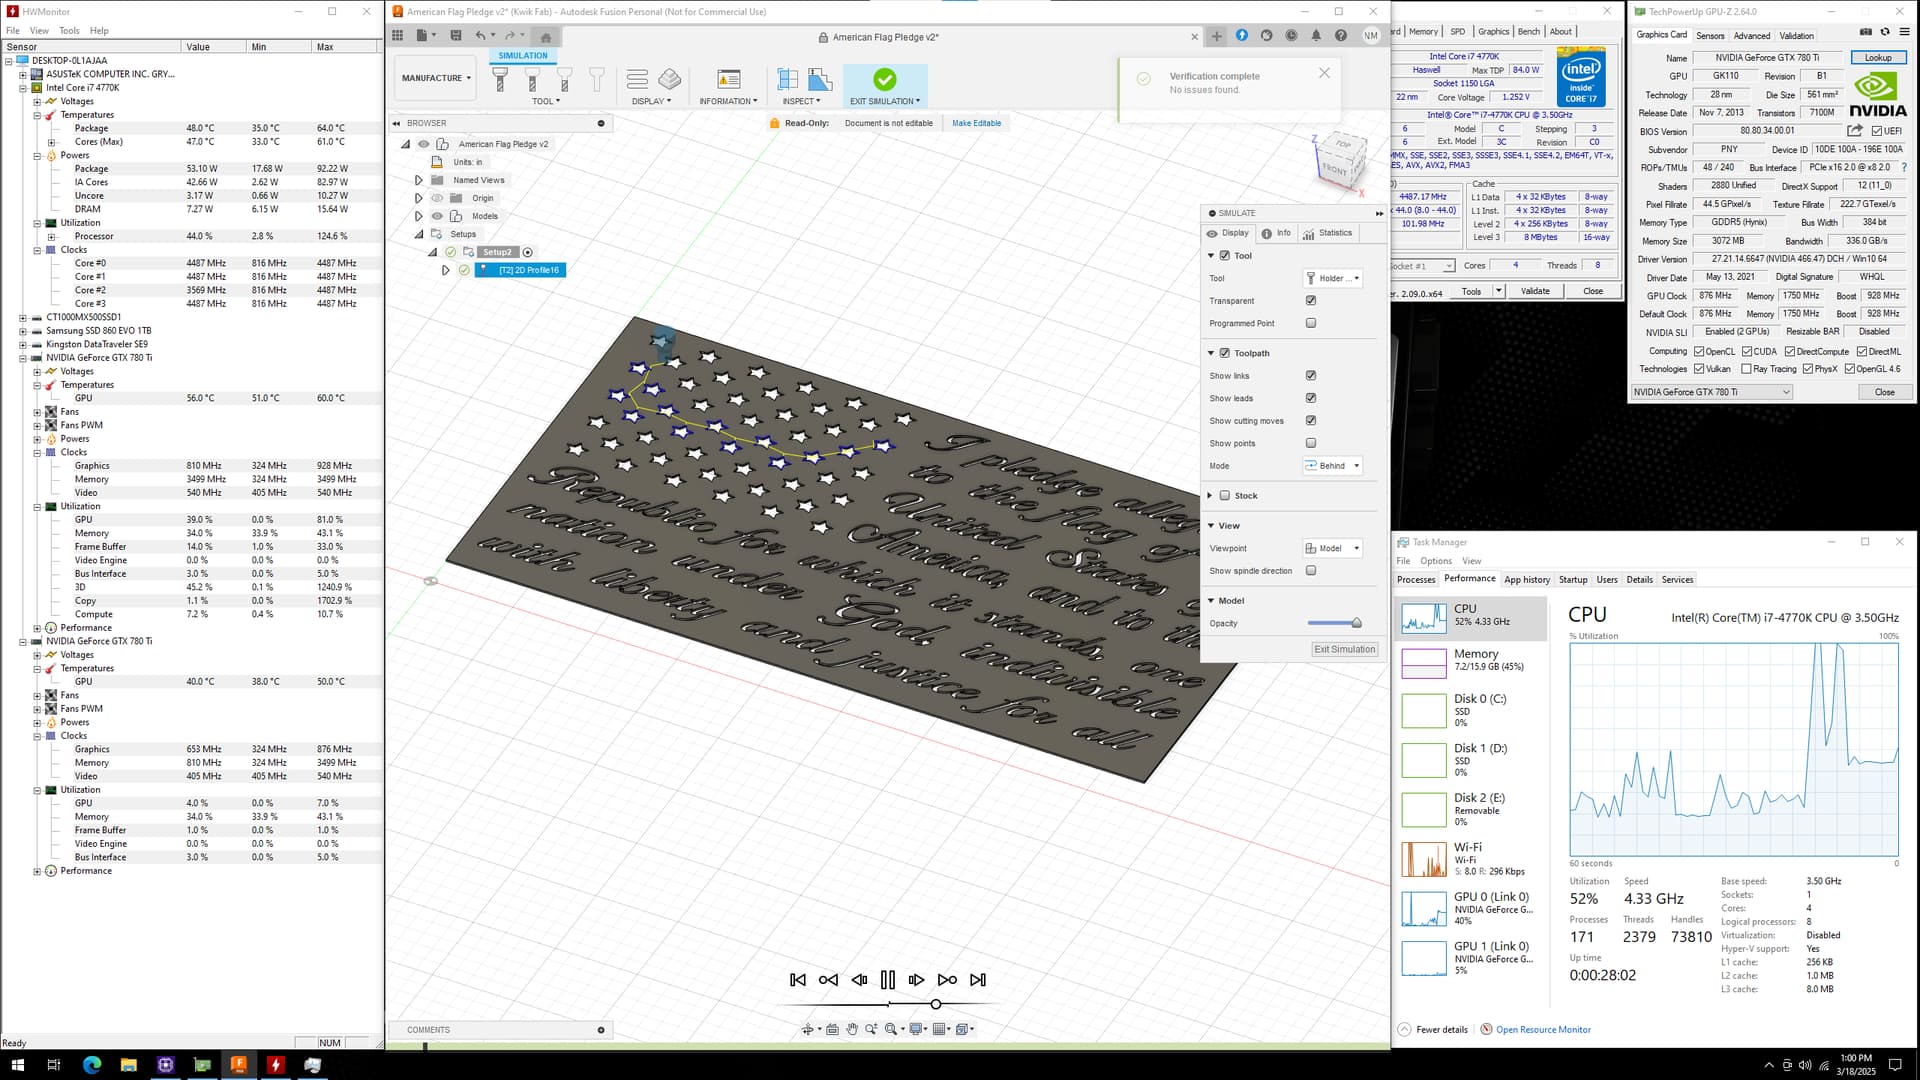Jump to end of simulation

[x=978, y=980]
